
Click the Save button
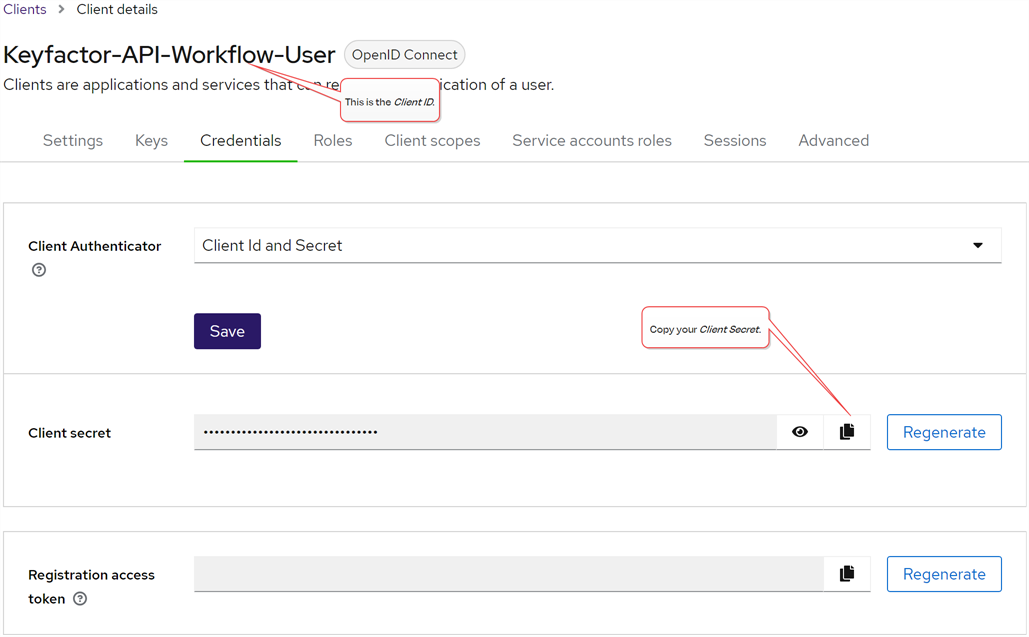click(227, 332)
